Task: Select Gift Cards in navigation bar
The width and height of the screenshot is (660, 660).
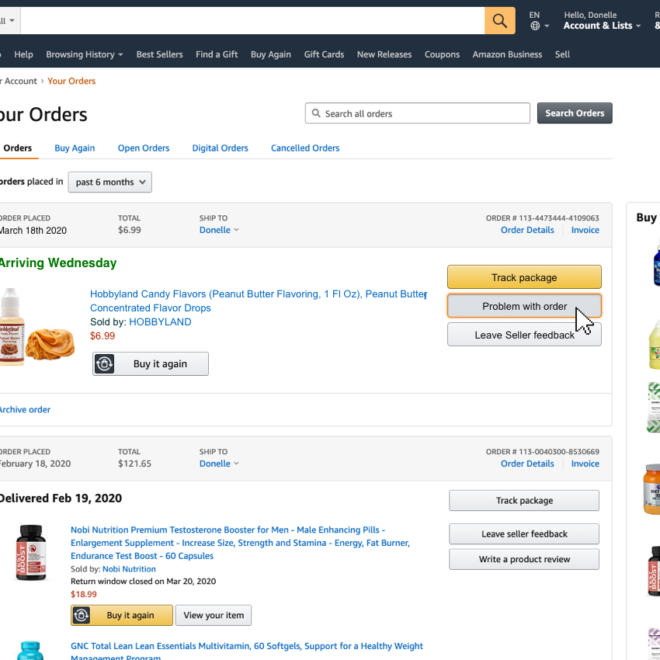Action: pyautogui.click(x=324, y=54)
